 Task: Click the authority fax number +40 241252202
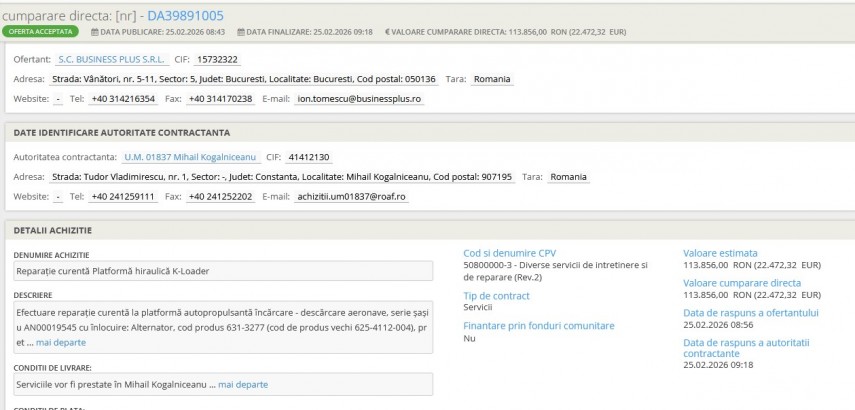pos(222,197)
